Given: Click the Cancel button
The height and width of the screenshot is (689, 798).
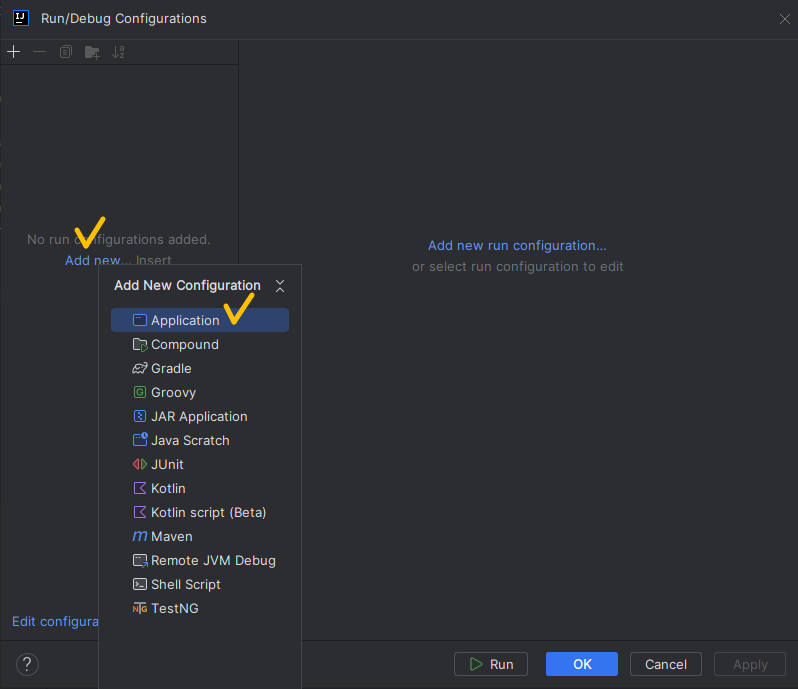Looking at the screenshot, I should pyautogui.click(x=666, y=664).
